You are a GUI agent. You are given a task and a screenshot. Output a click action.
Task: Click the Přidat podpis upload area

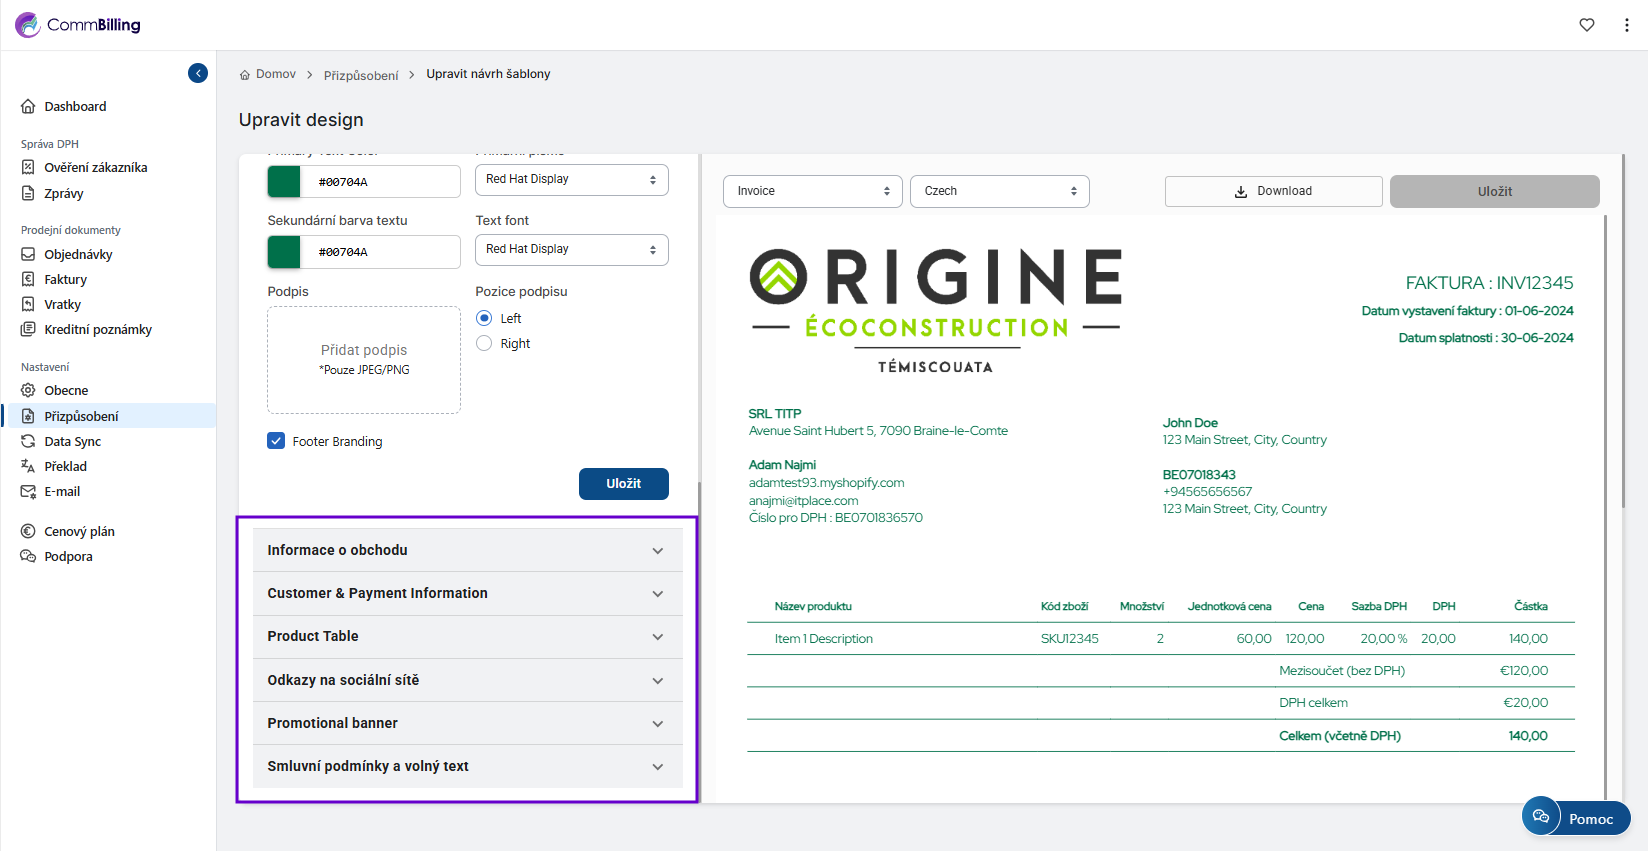[364, 360]
